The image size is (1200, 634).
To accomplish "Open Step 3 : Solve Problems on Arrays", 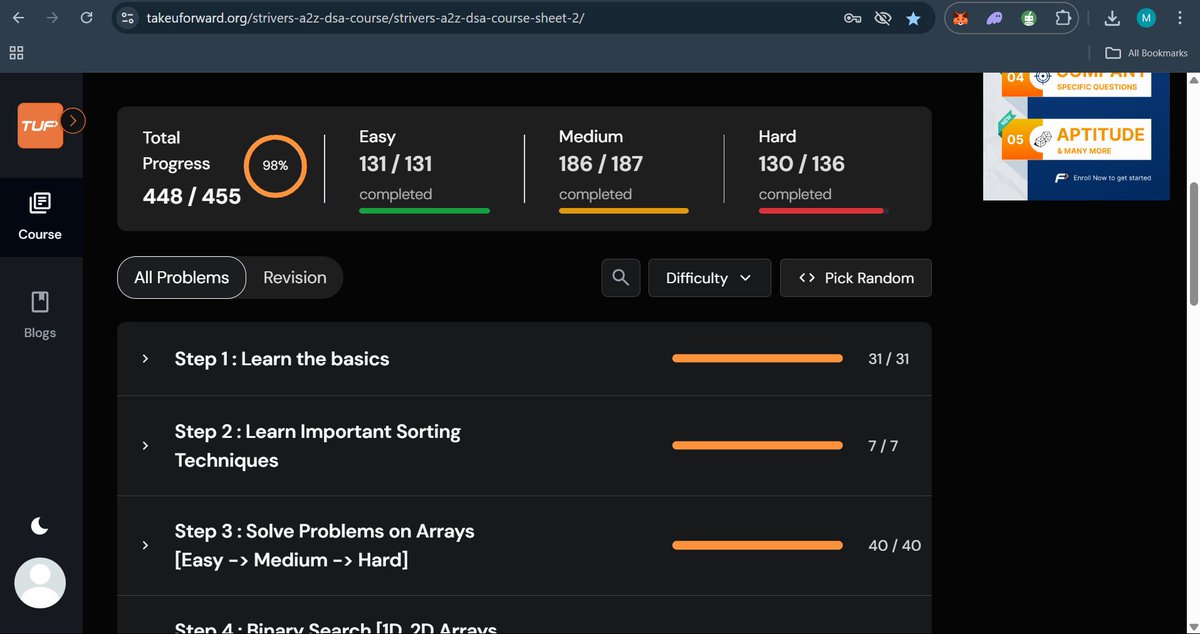I will tap(325, 545).
